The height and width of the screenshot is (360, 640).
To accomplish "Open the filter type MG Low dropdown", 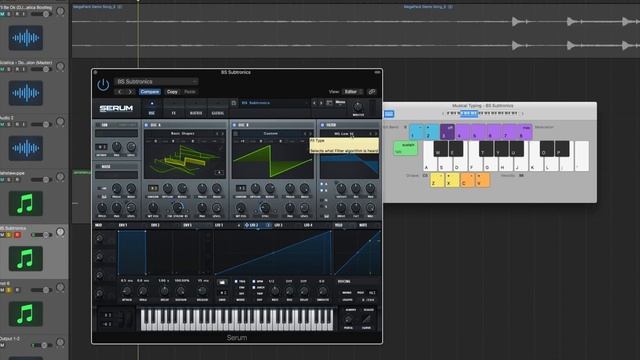I will (x=344, y=133).
